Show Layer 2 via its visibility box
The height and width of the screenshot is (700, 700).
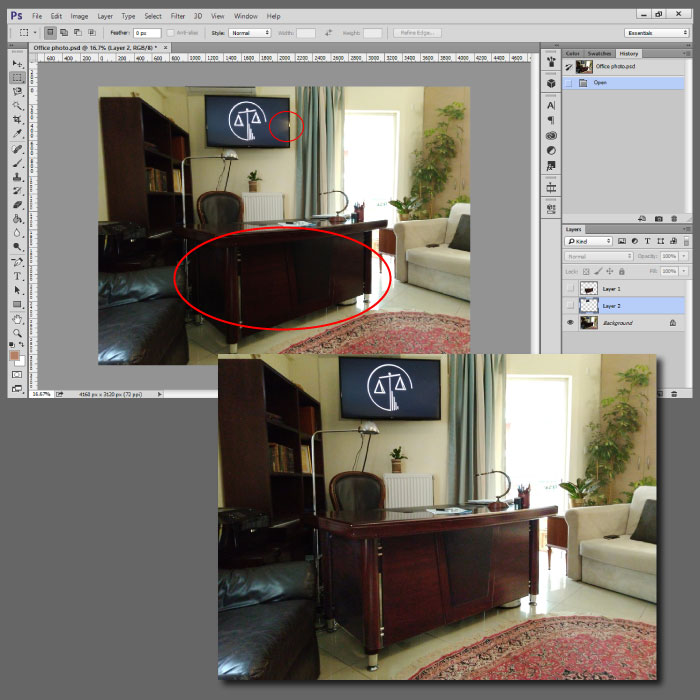click(x=570, y=305)
